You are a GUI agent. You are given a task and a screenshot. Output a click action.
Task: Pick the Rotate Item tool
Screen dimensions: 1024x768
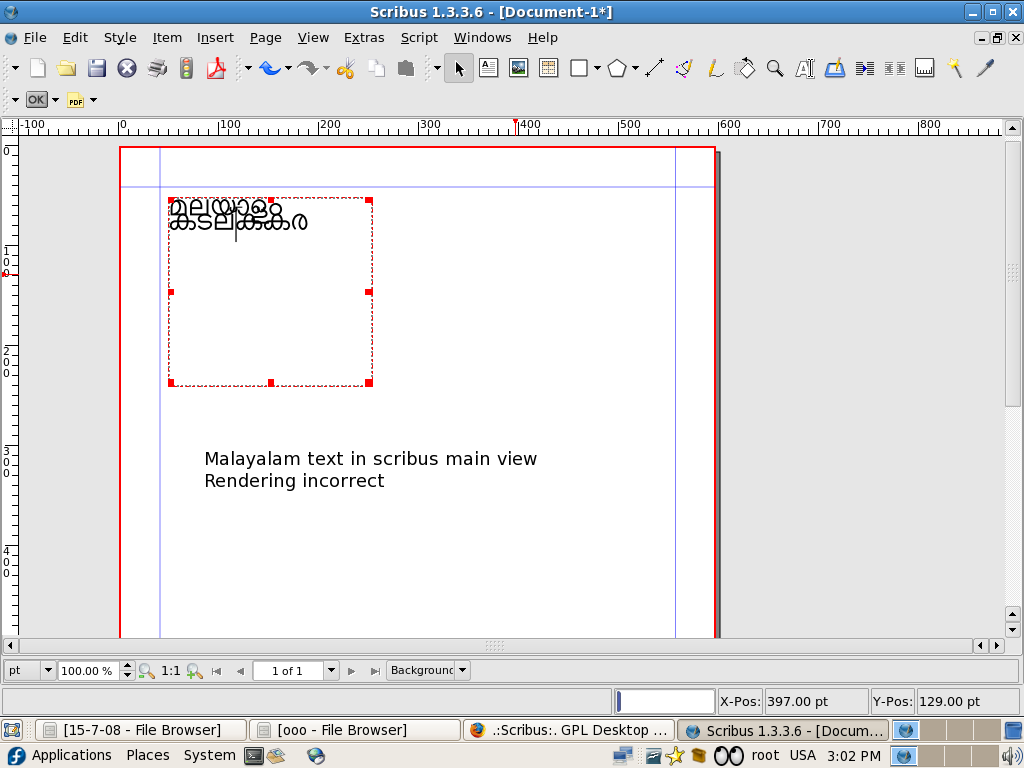coord(745,68)
